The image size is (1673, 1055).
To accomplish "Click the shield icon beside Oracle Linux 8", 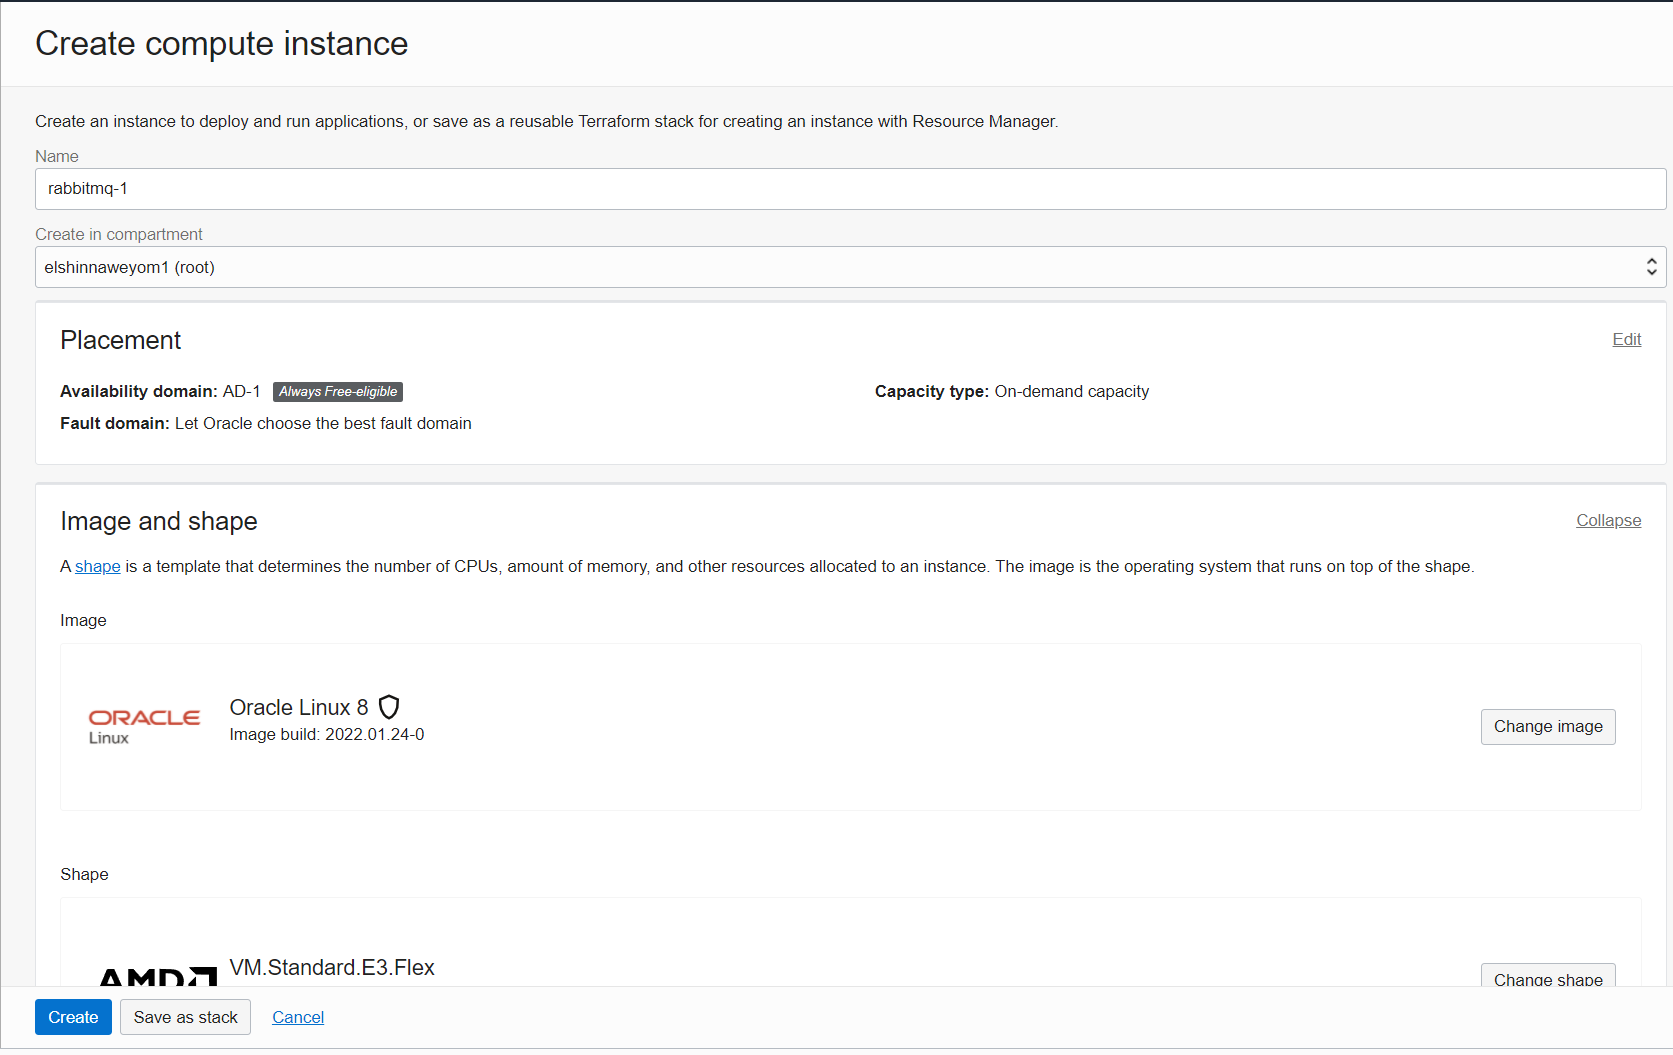I will [x=389, y=707].
